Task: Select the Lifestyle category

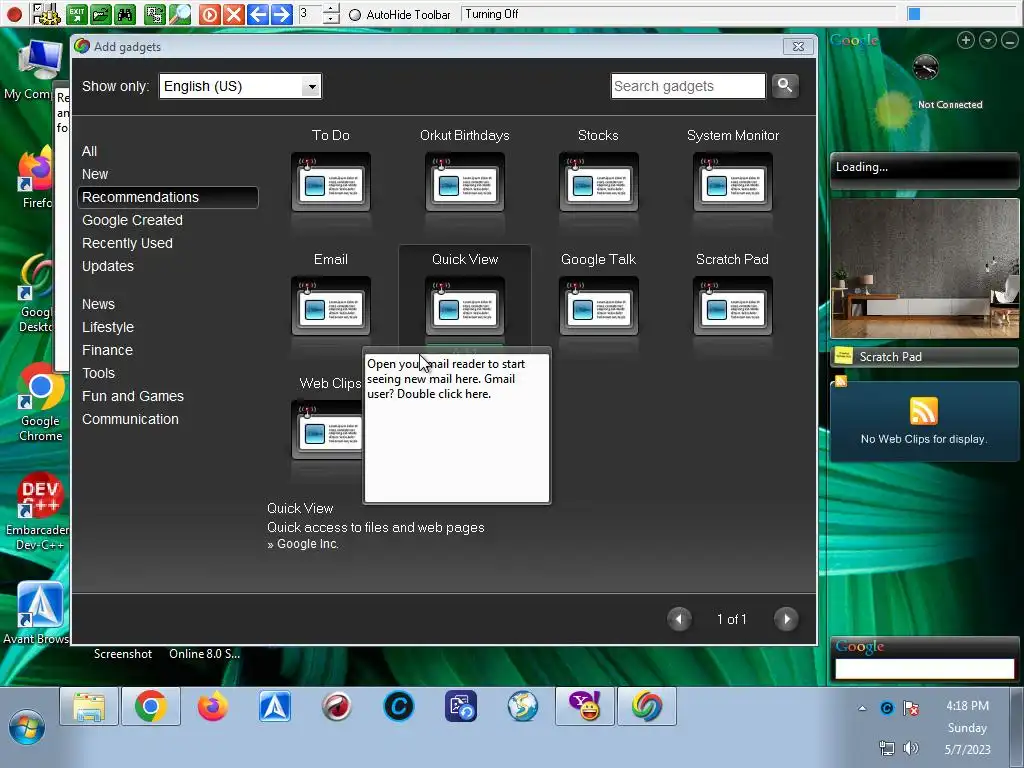Action: click(108, 327)
